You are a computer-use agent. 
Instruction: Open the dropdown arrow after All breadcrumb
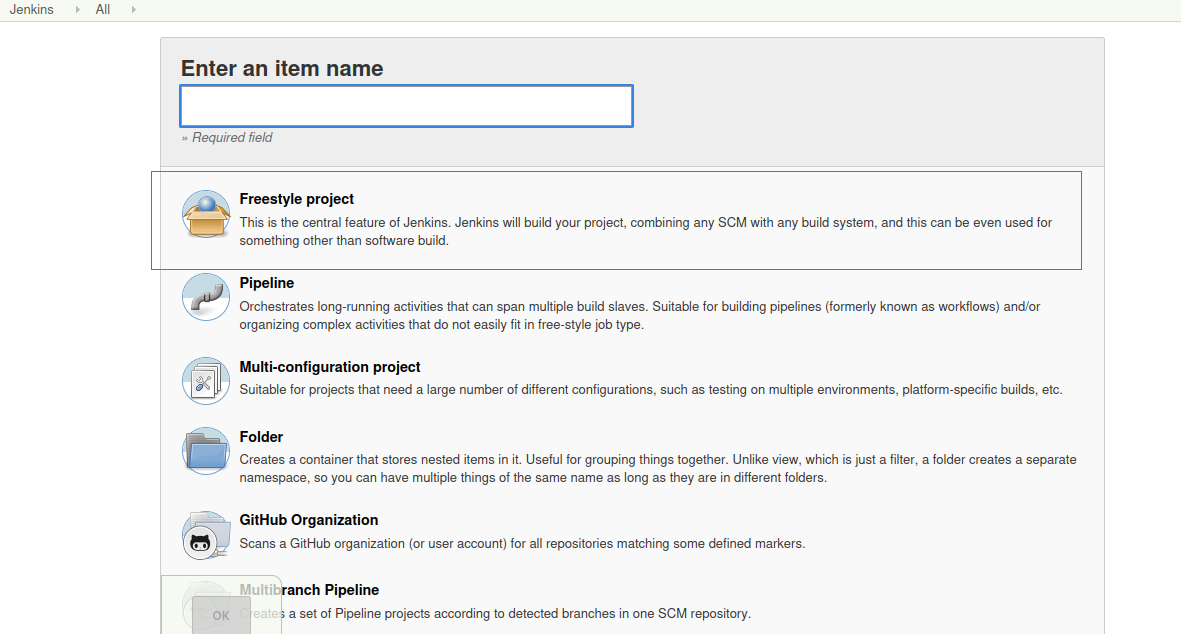133,10
